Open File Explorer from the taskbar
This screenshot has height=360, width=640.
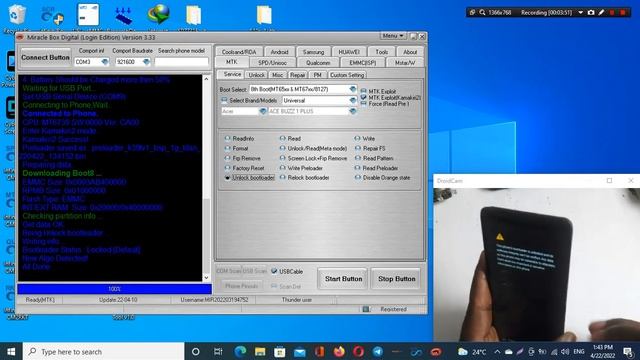pos(260,351)
